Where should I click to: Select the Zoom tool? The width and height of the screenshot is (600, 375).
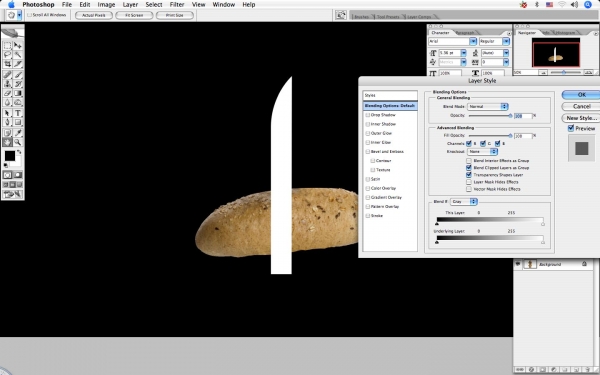click(x=18, y=142)
